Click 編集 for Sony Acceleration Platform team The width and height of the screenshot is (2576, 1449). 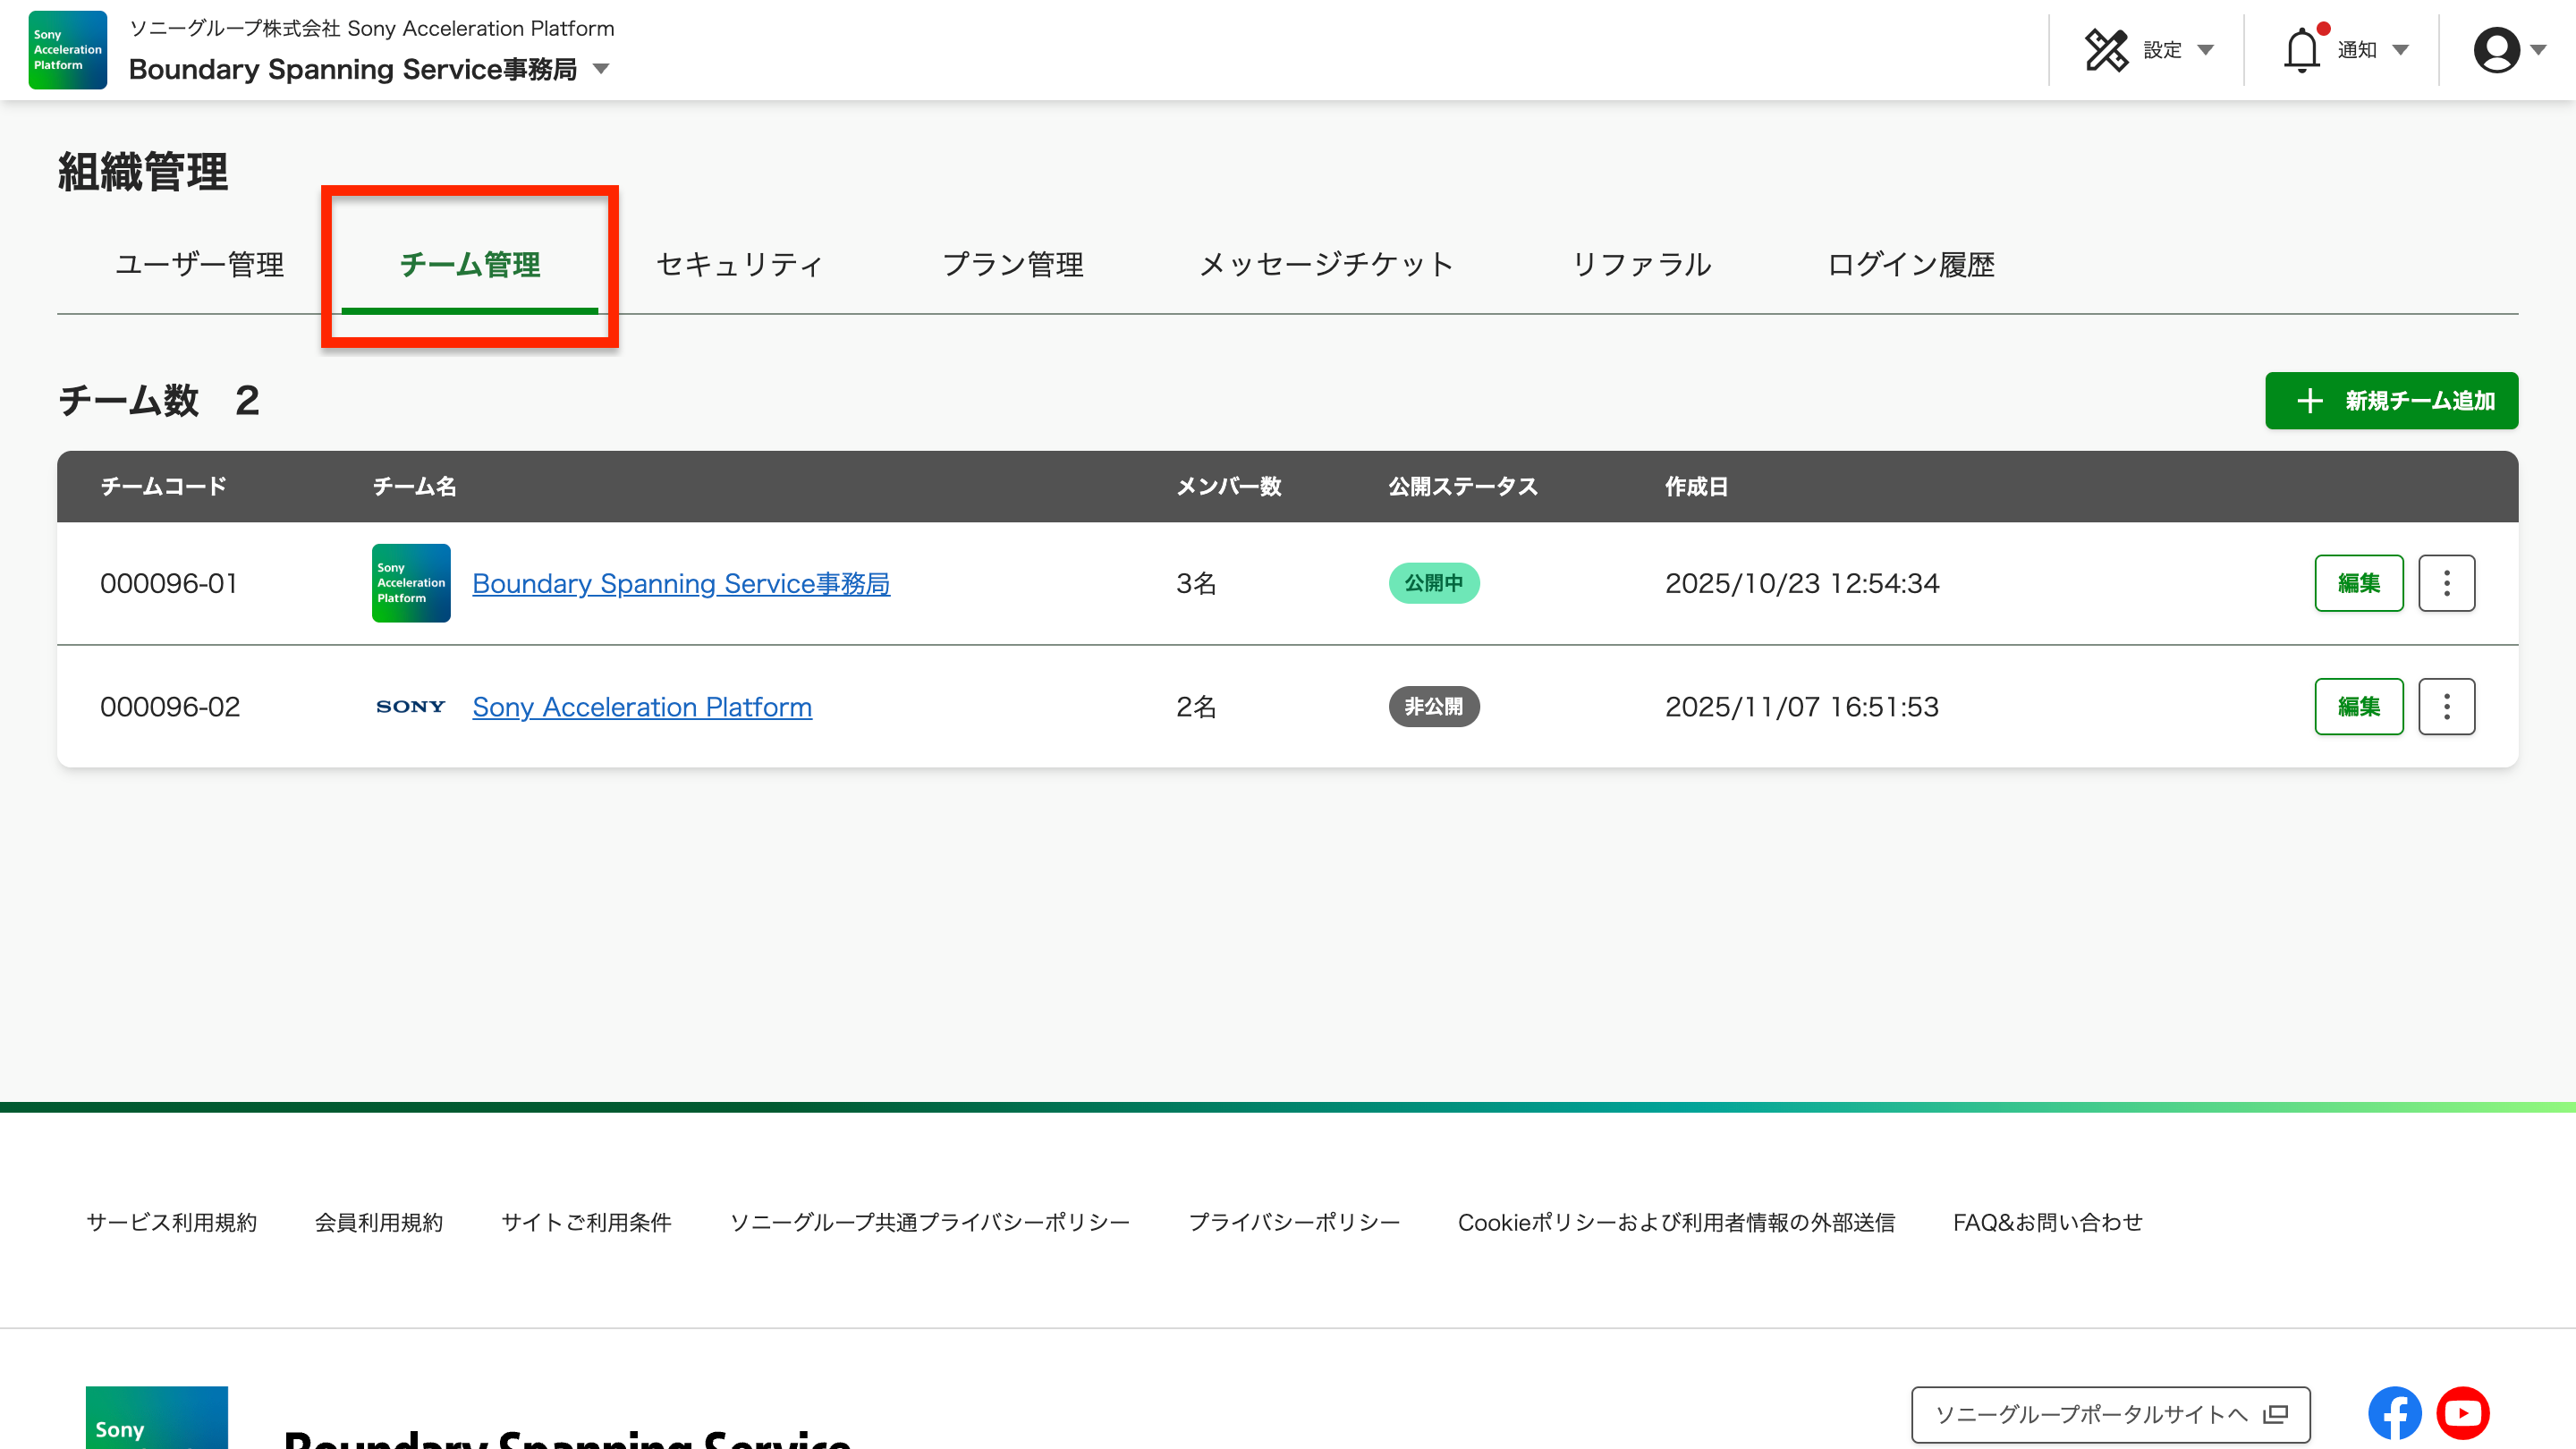tap(2358, 707)
